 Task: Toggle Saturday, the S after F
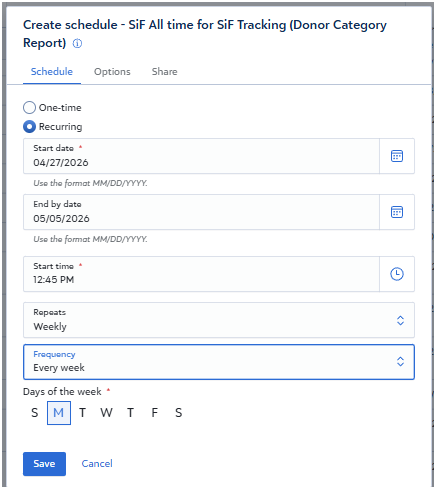point(178,413)
